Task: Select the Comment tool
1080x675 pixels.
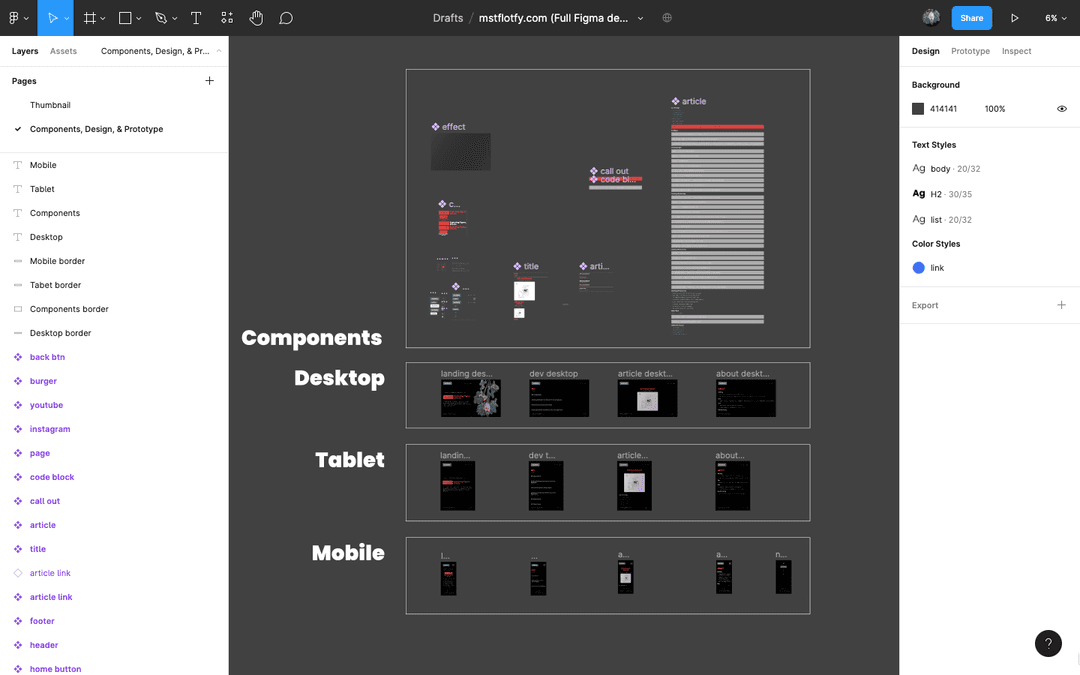Action: (286, 17)
